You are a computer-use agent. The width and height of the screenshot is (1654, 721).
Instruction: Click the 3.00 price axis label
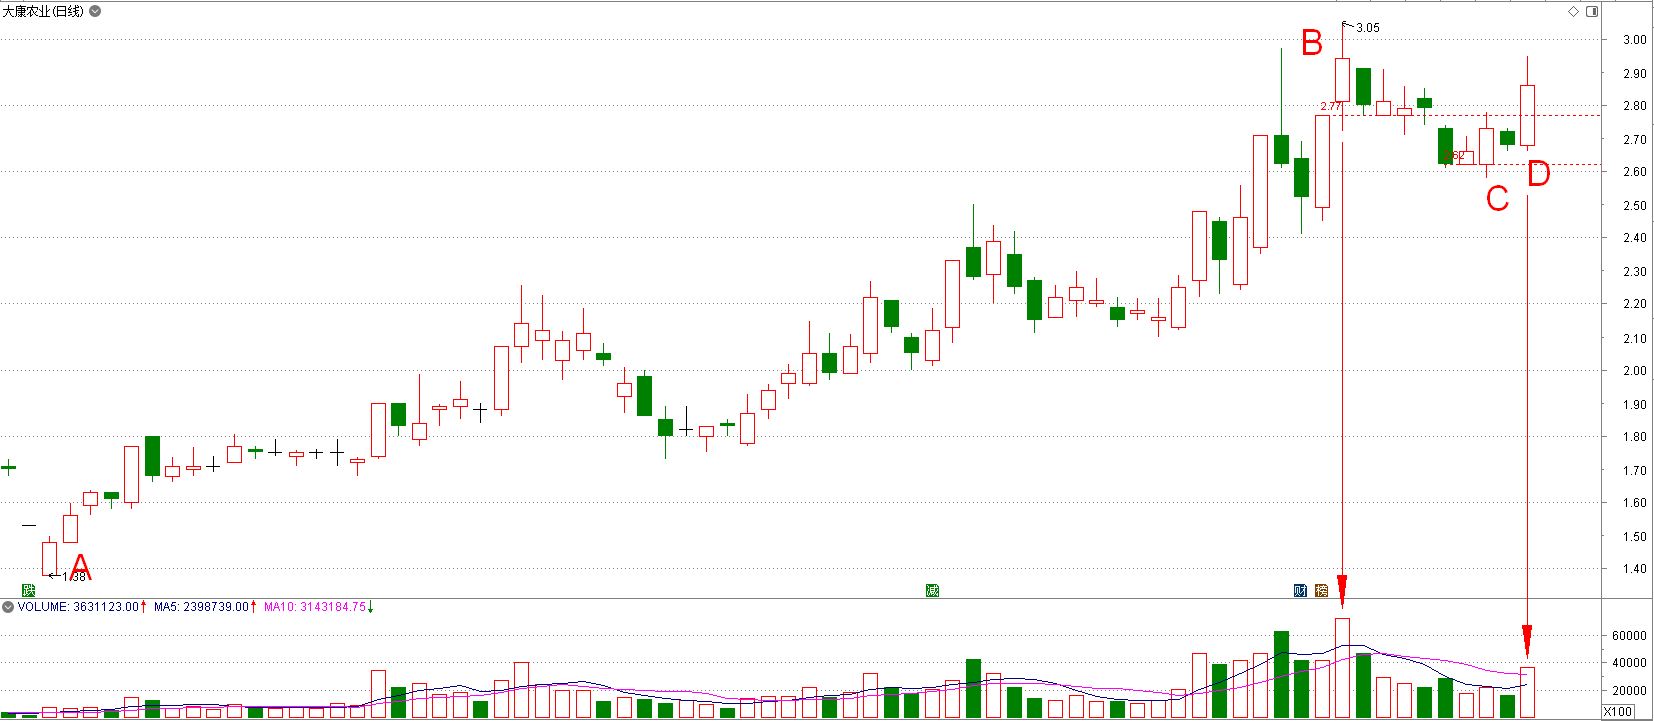tap(1634, 40)
